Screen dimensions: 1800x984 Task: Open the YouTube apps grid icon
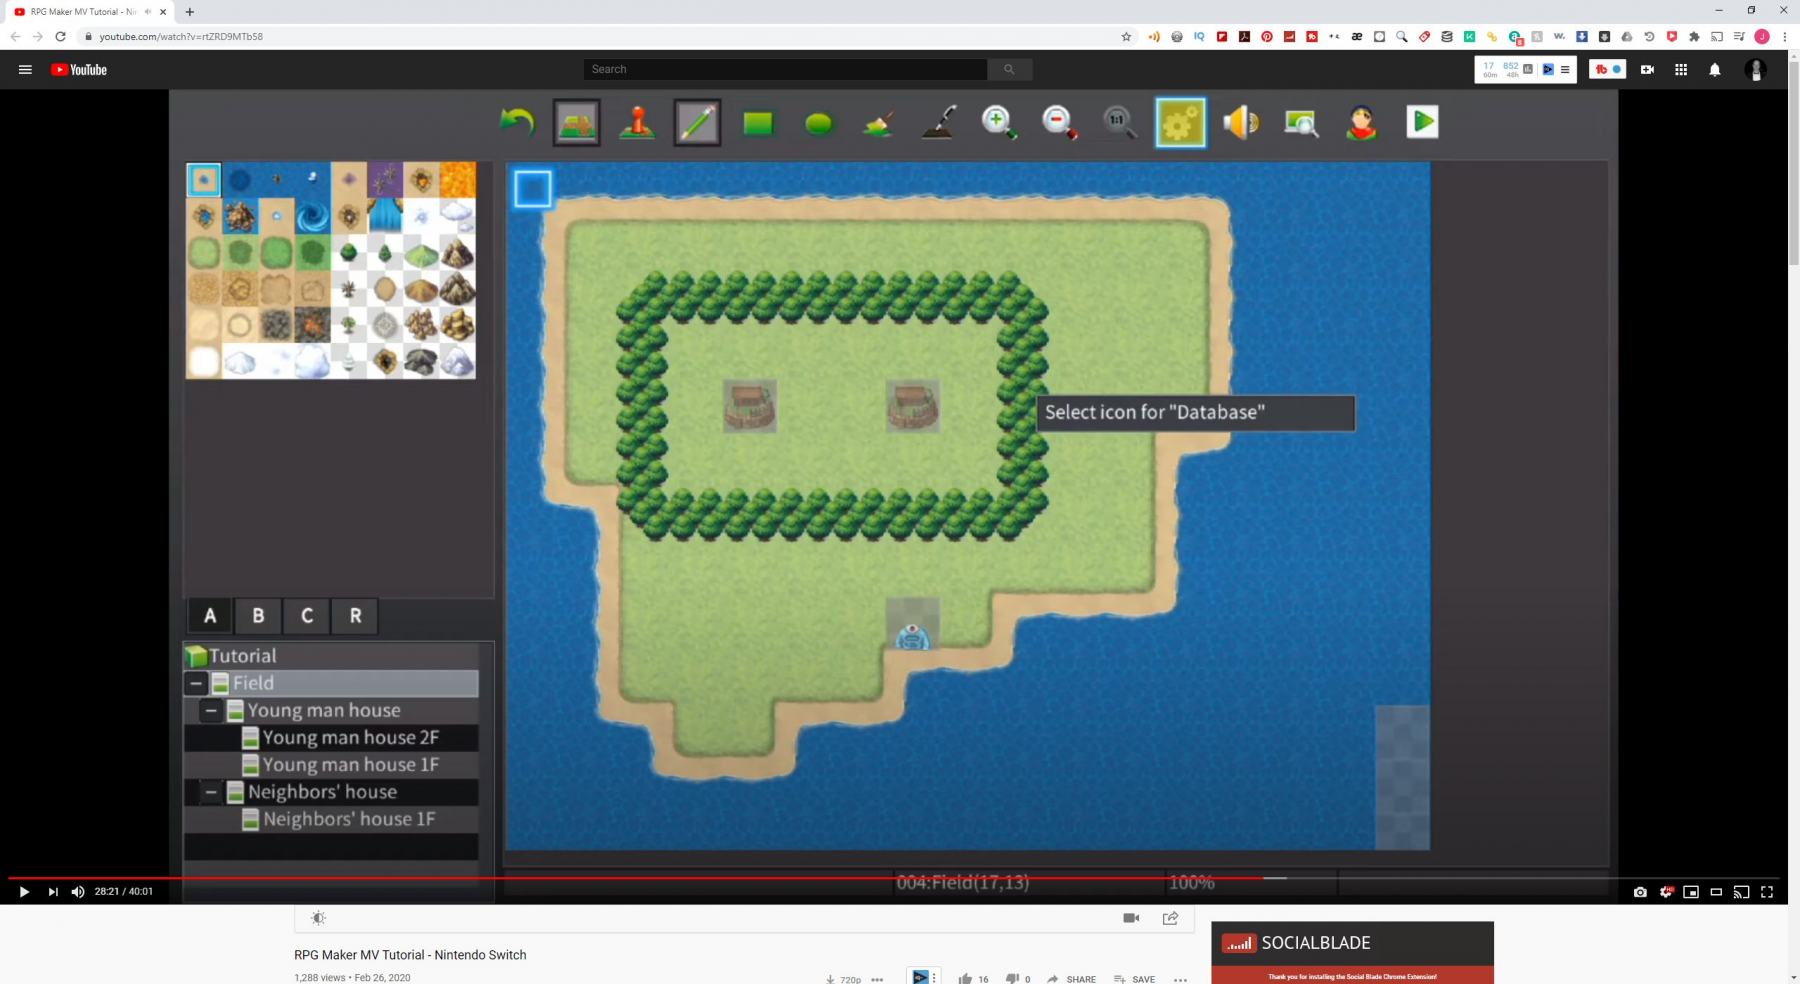[x=1681, y=69]
